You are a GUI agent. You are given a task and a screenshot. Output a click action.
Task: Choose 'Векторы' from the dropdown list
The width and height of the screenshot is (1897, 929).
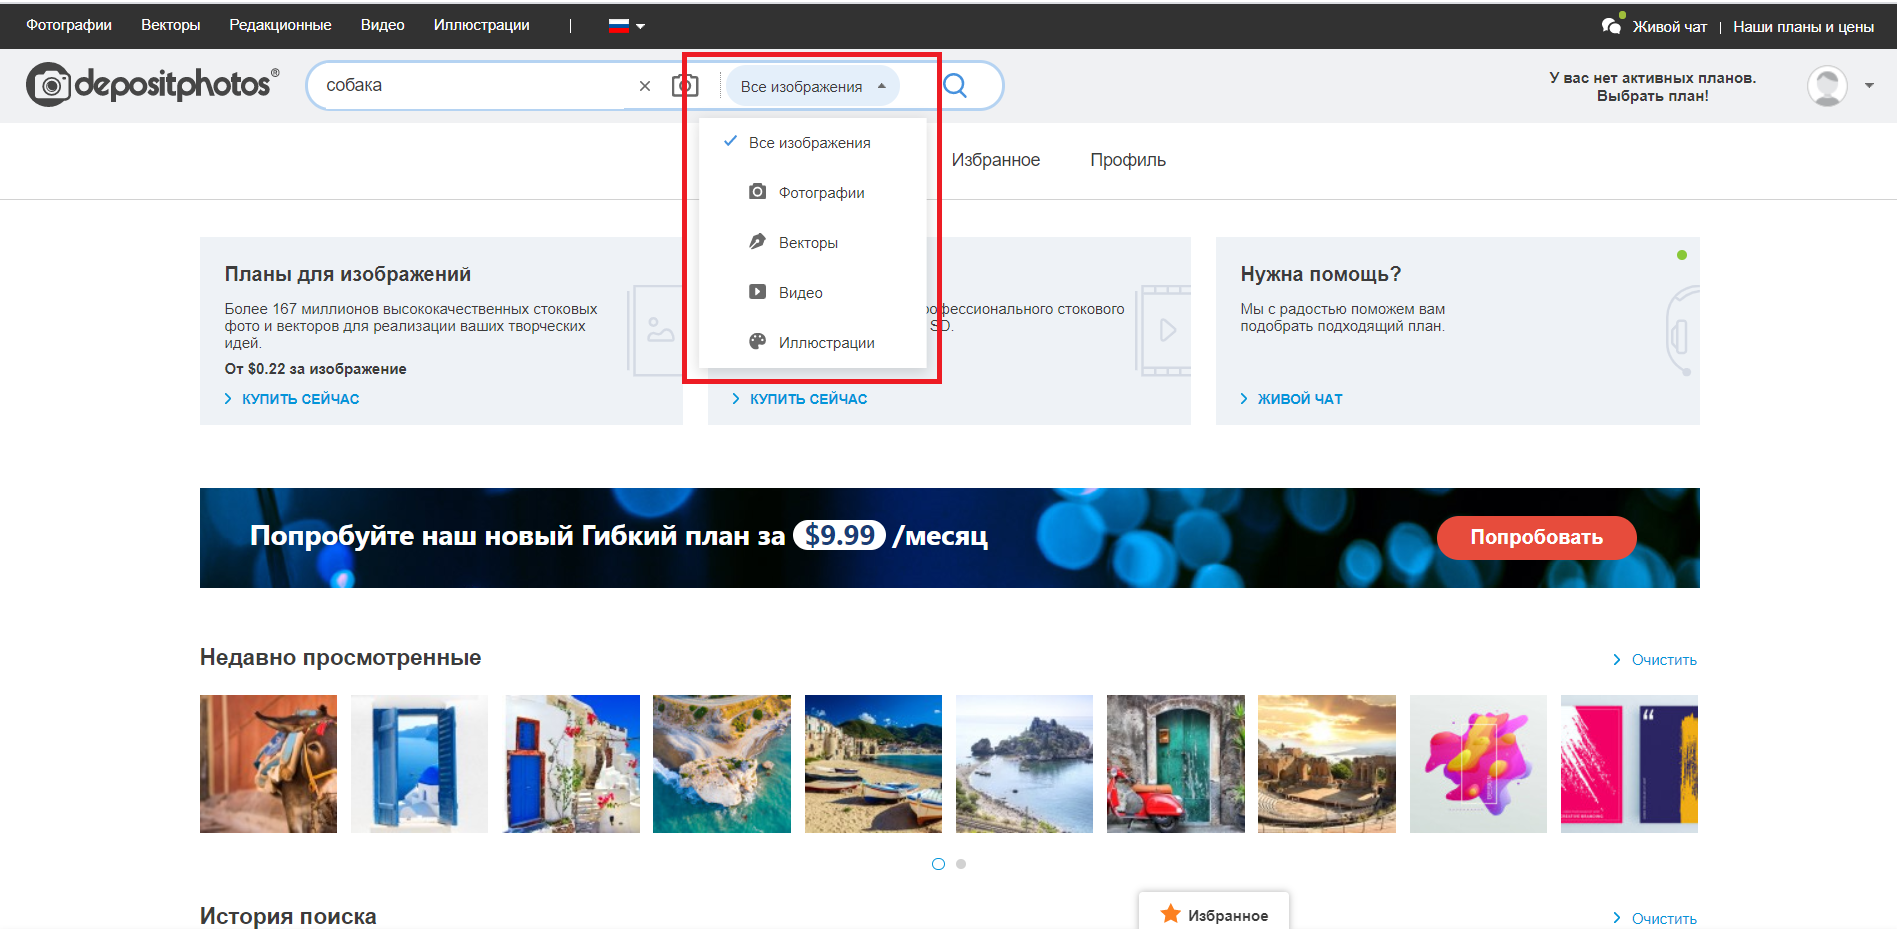click(x=812, y=243)
